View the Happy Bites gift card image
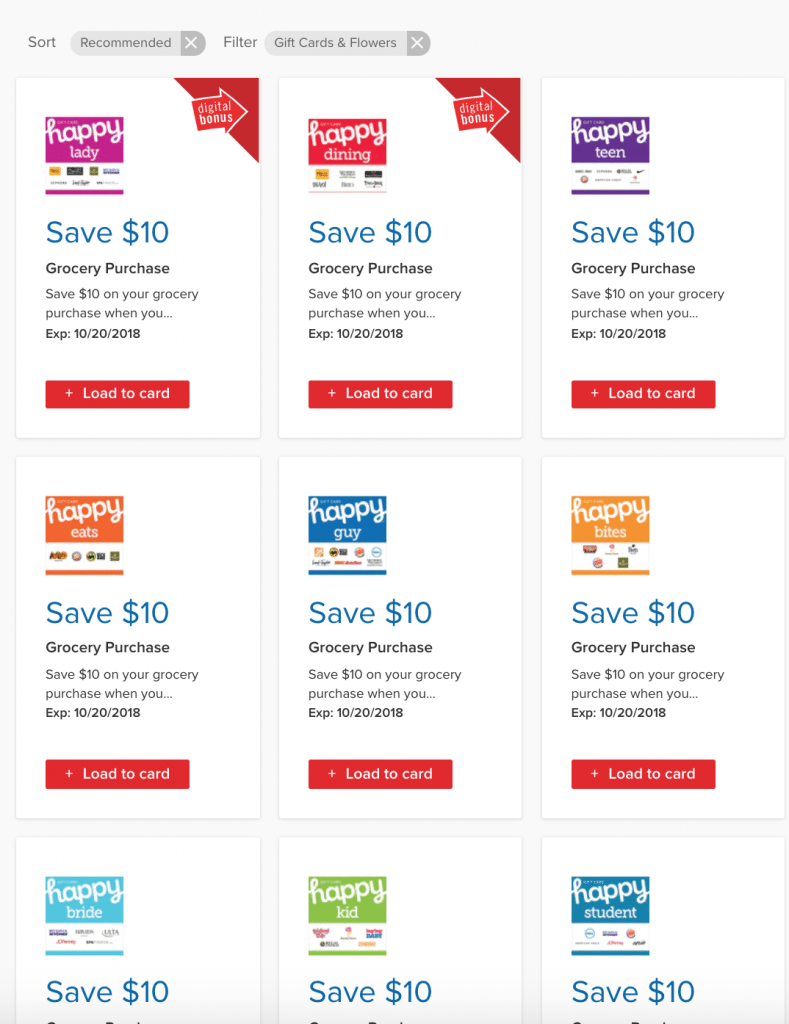 pyautogui.click(x=610, y=536)
